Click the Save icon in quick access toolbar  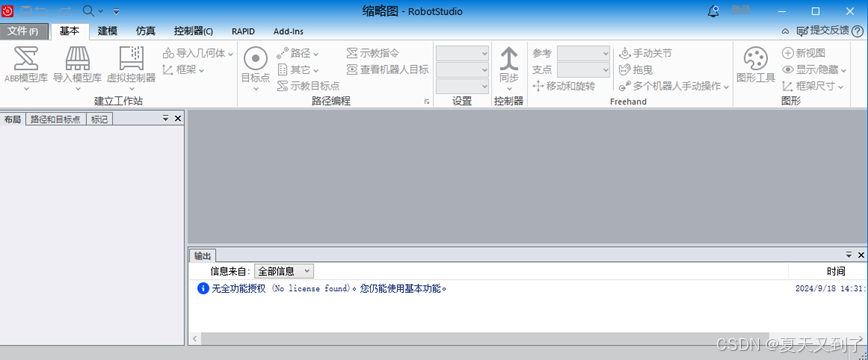pos(25,11)
